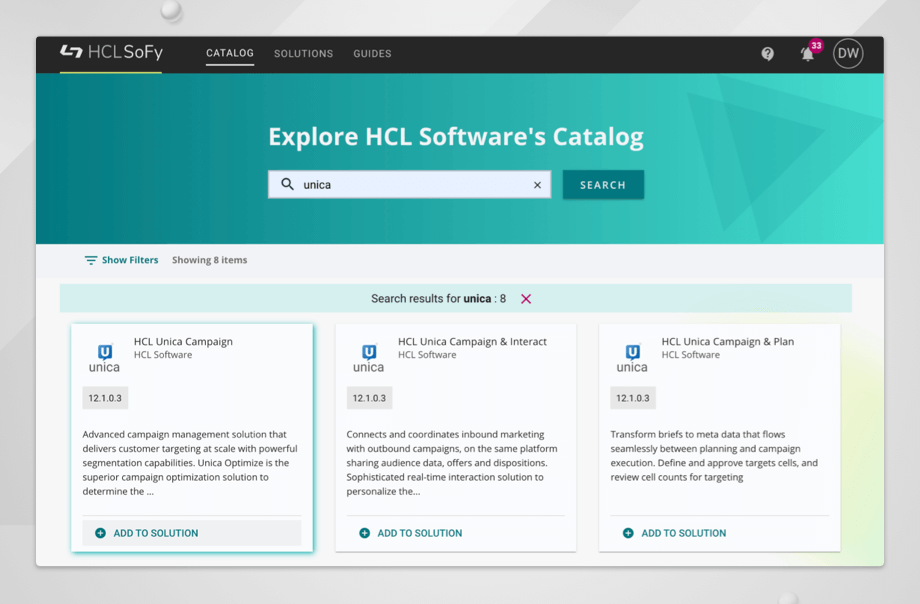This screenshot has height=604, width=920.
Task: Open the DW user avatar menu
Action: point(847,53)
